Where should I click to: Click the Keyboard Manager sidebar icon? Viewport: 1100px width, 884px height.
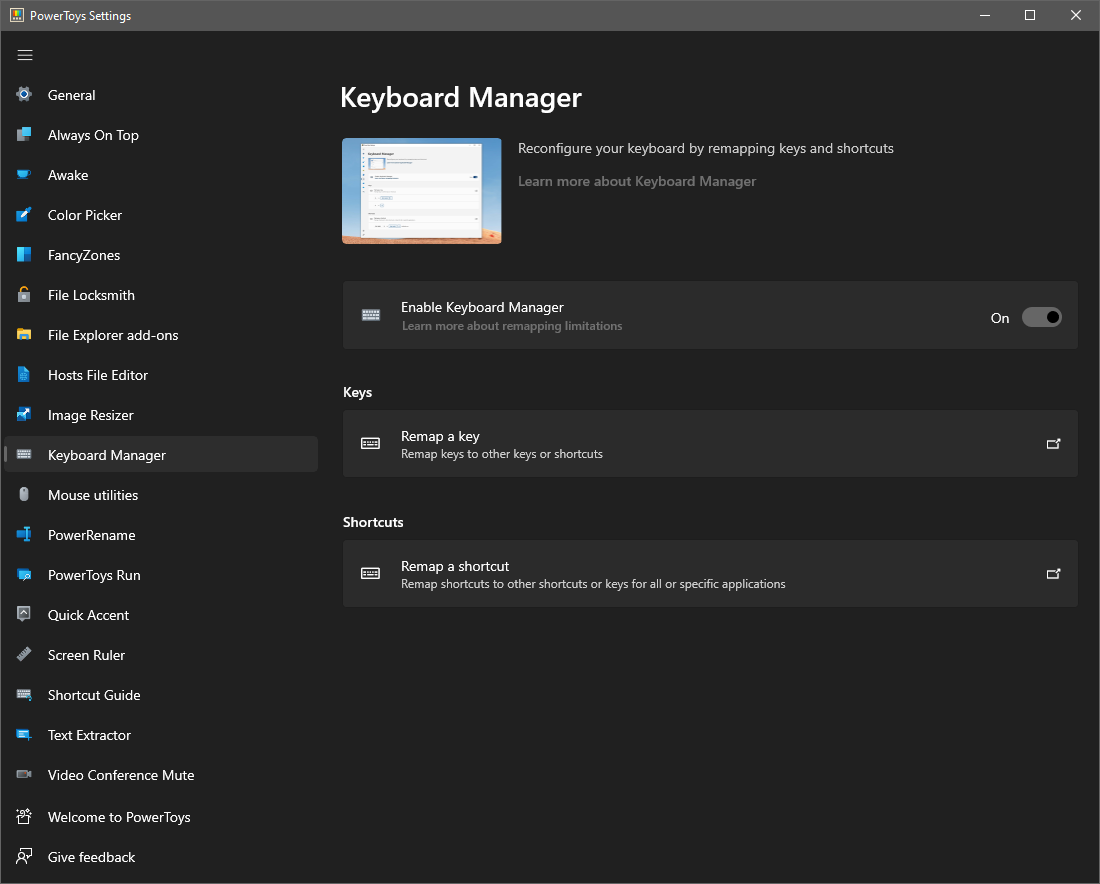point(24,455)
